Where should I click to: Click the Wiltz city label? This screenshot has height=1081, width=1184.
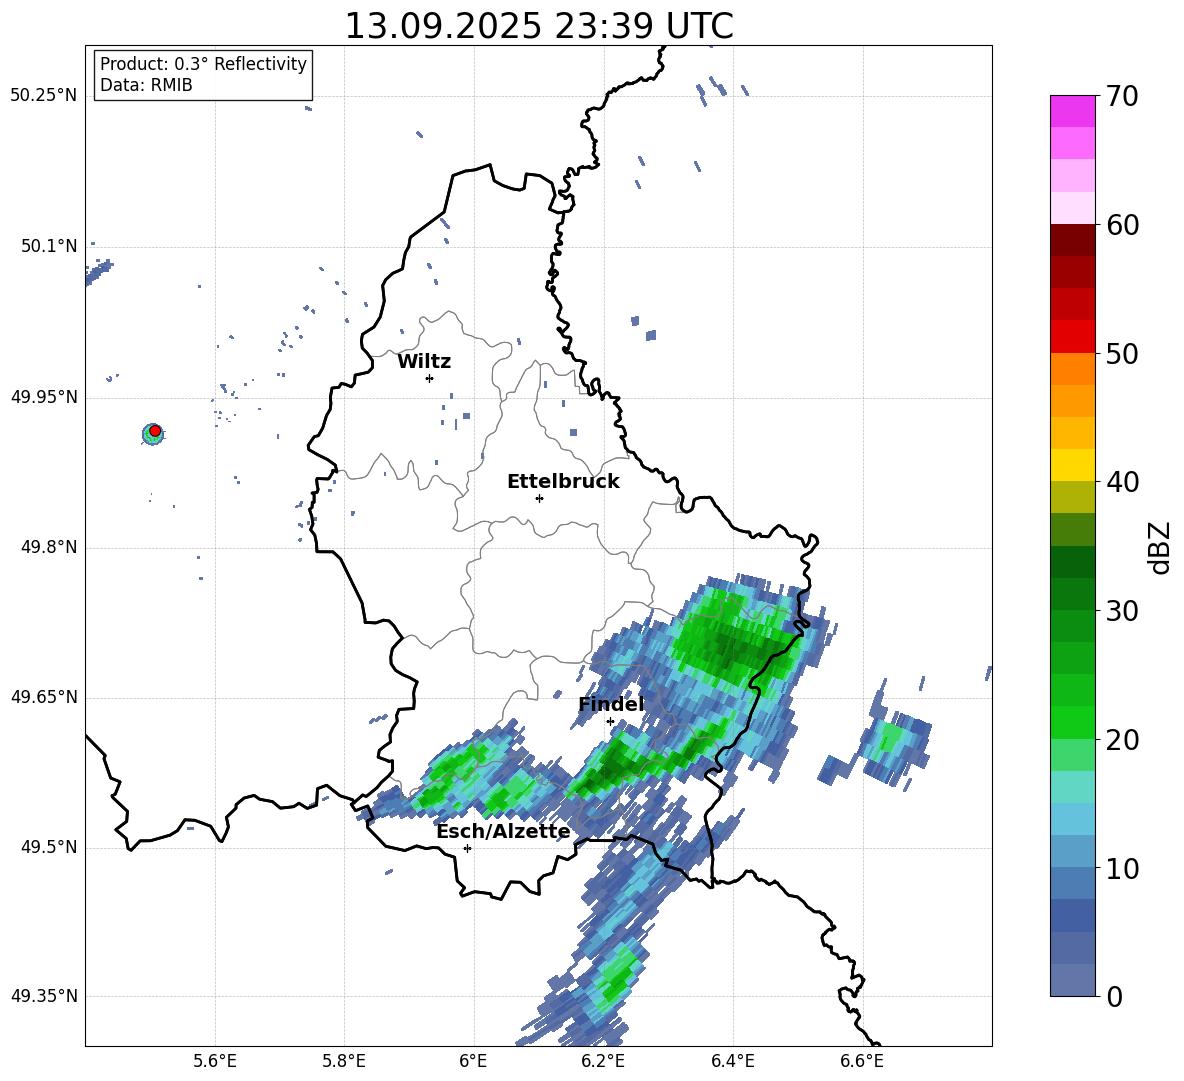[x=424, y=362]
